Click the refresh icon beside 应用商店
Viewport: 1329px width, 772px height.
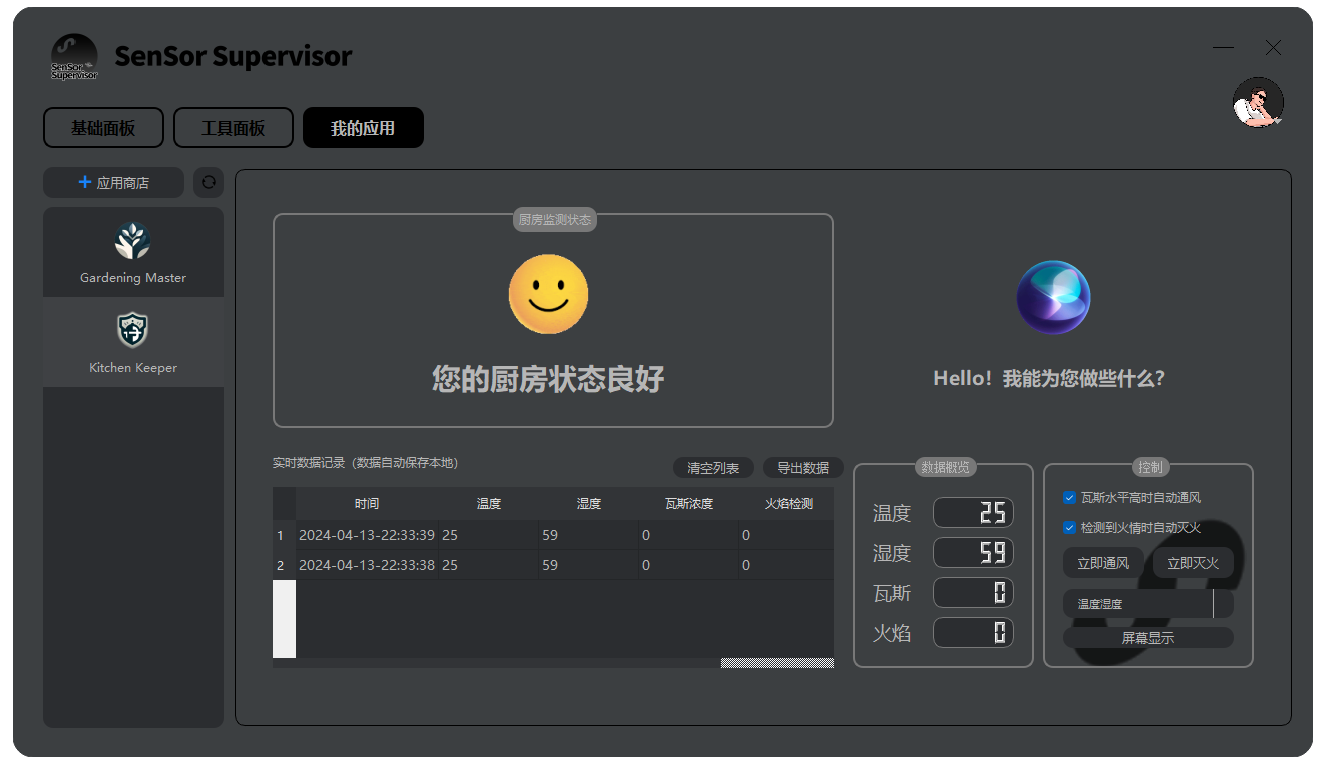208,183
